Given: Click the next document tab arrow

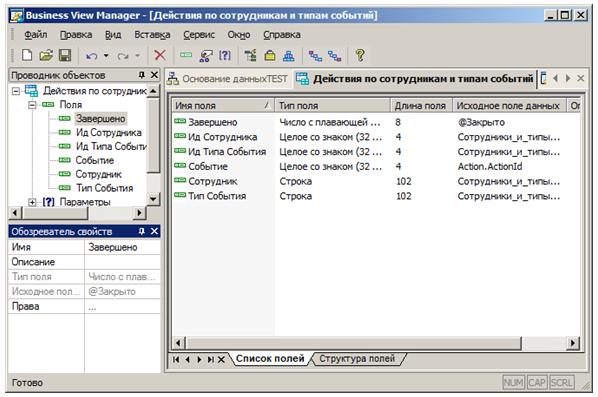Looking at the screenshot, I should [x=568, y=79].
